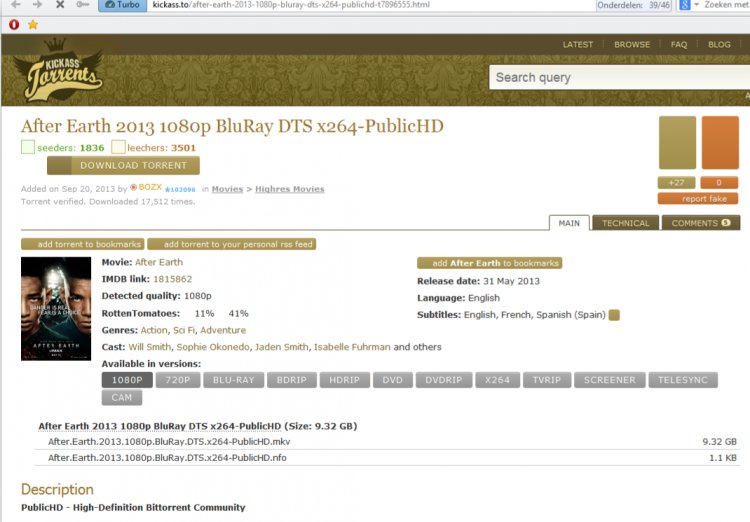Open Will Smith cast link

click(x=150, y=347)
